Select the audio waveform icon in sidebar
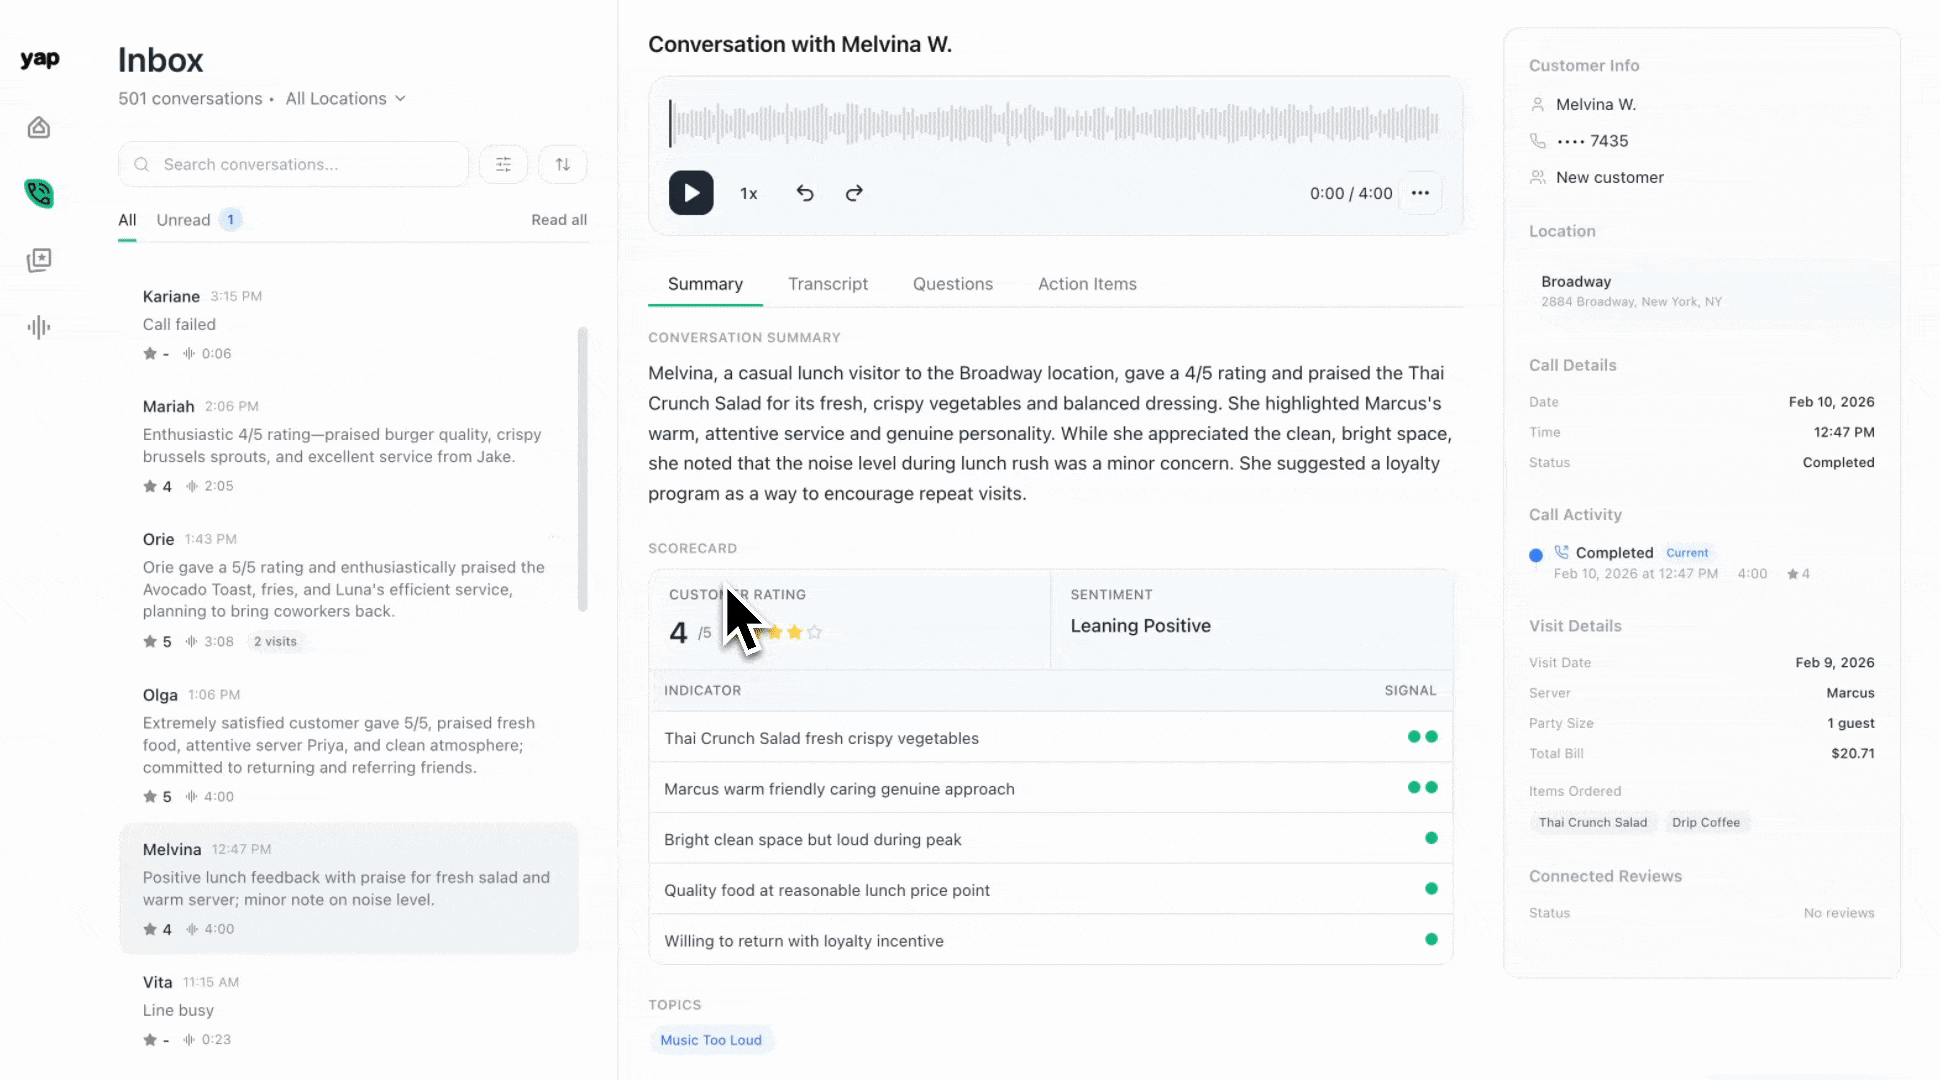This screenshot has width=1940, height=1080. 39,327
